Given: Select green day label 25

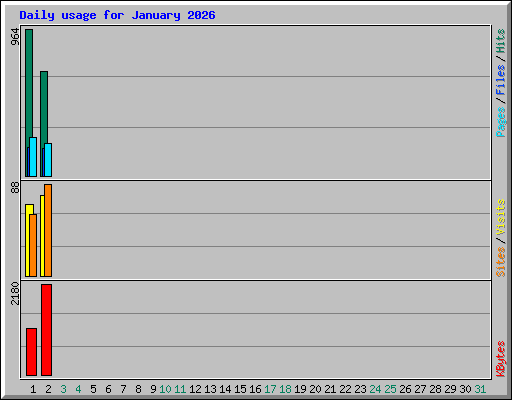Looking at the screenshot, I should (390, 389).
